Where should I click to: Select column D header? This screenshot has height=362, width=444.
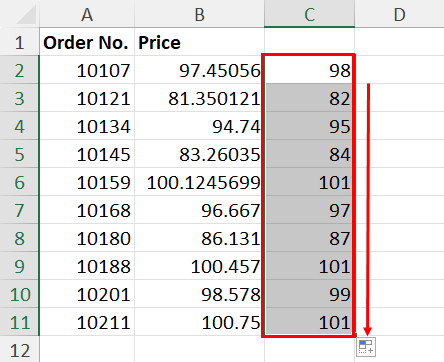(x=399, y=14)
